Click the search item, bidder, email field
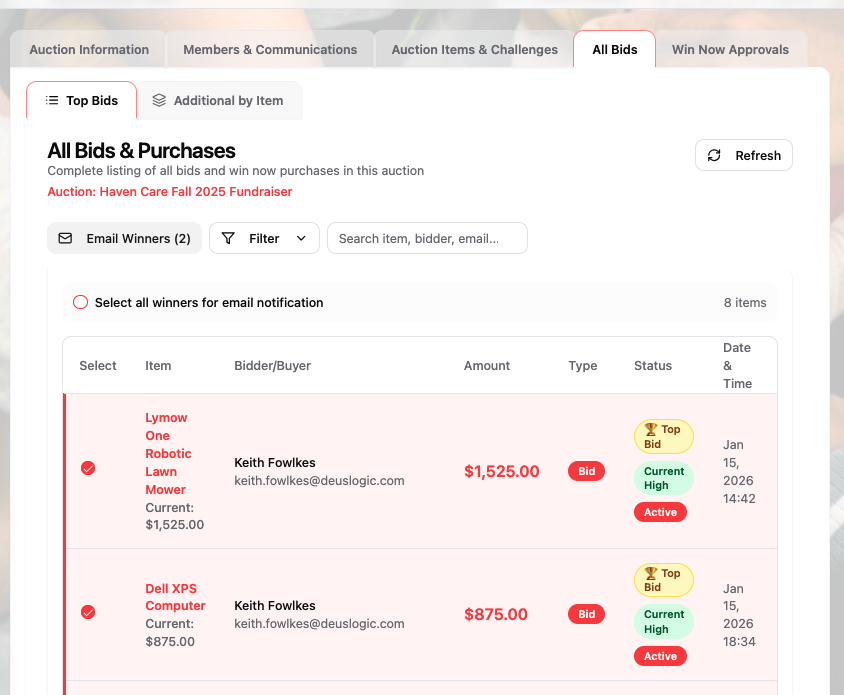This screenshot has width=844, height=695. point(427,239)
